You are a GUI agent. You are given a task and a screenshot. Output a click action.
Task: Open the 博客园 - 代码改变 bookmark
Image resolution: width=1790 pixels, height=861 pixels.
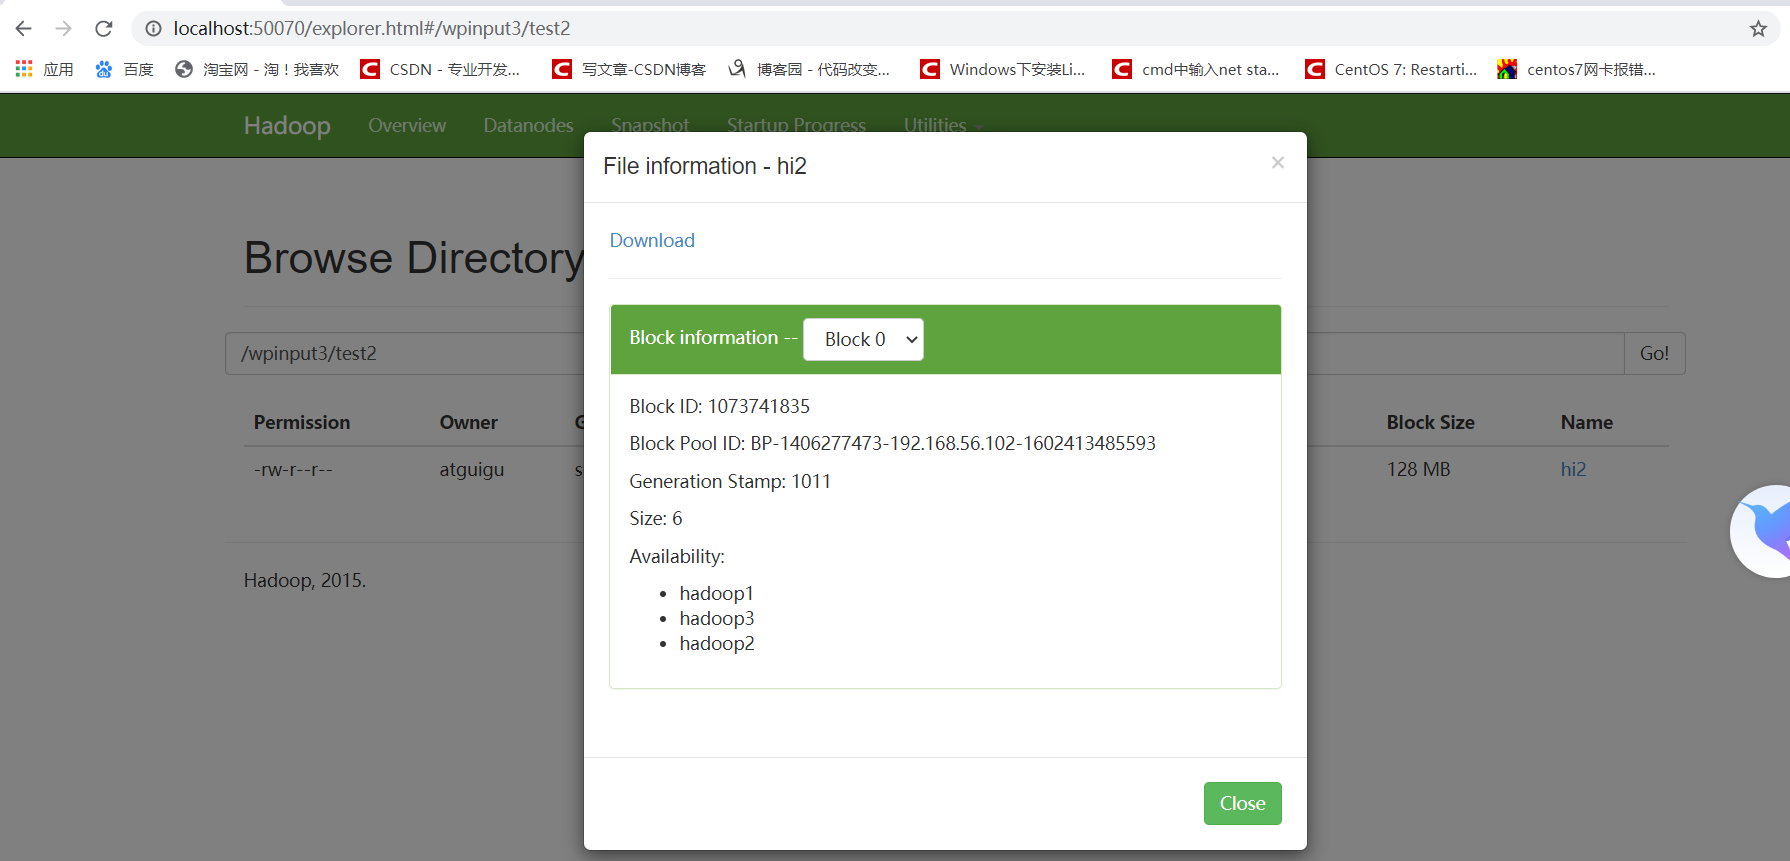coord(809,69)
